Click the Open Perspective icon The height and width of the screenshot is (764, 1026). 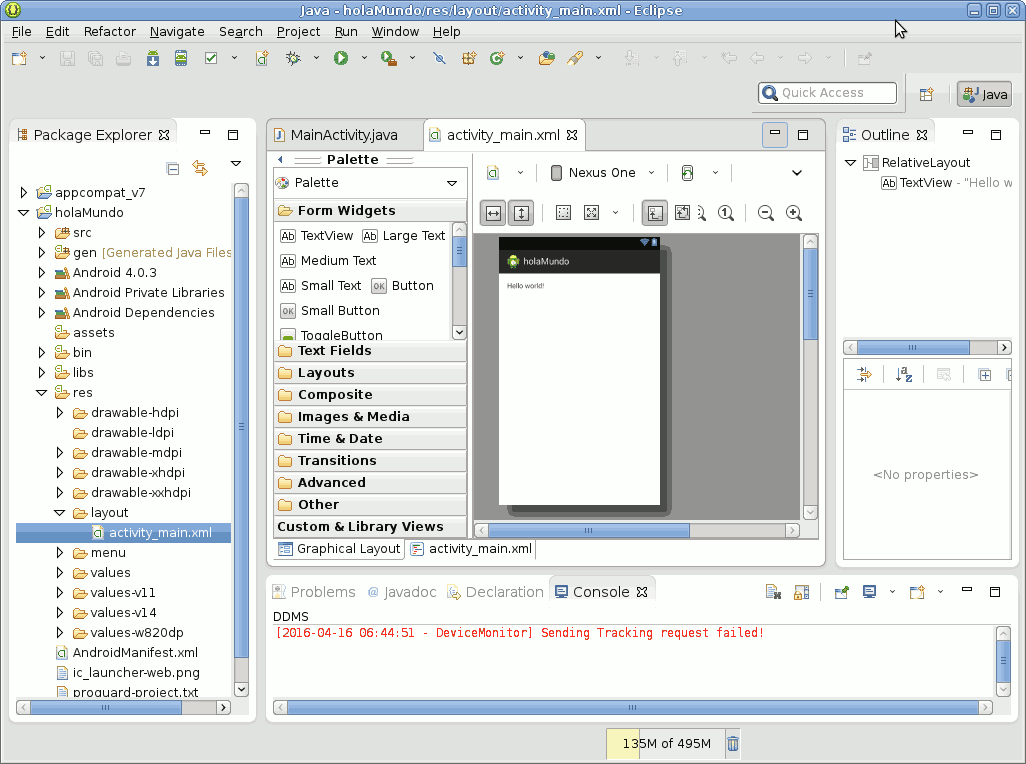tap(926, 94)
